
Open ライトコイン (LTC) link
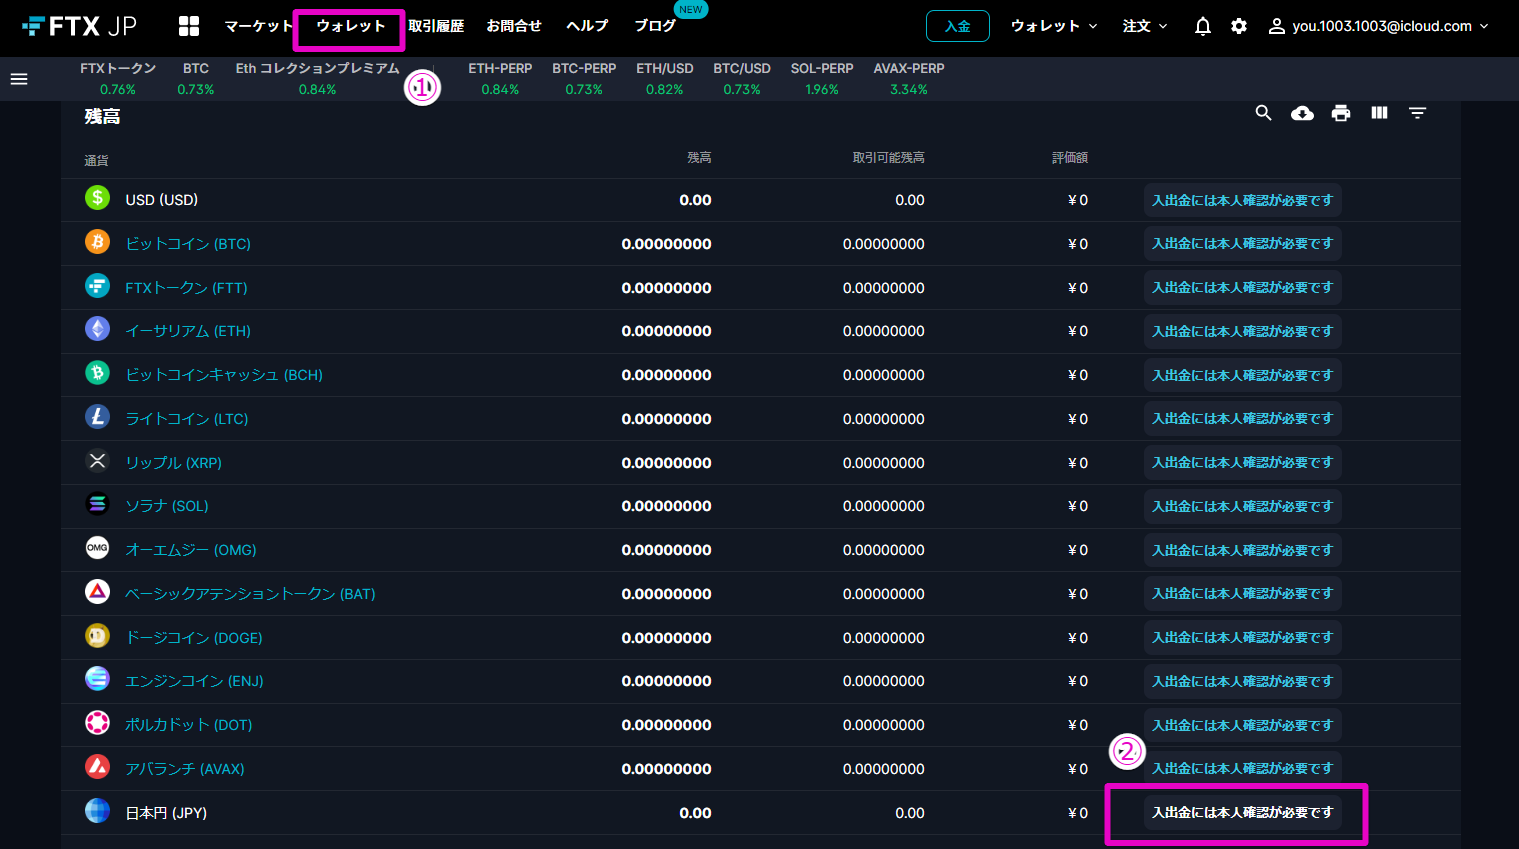(187, 419)
